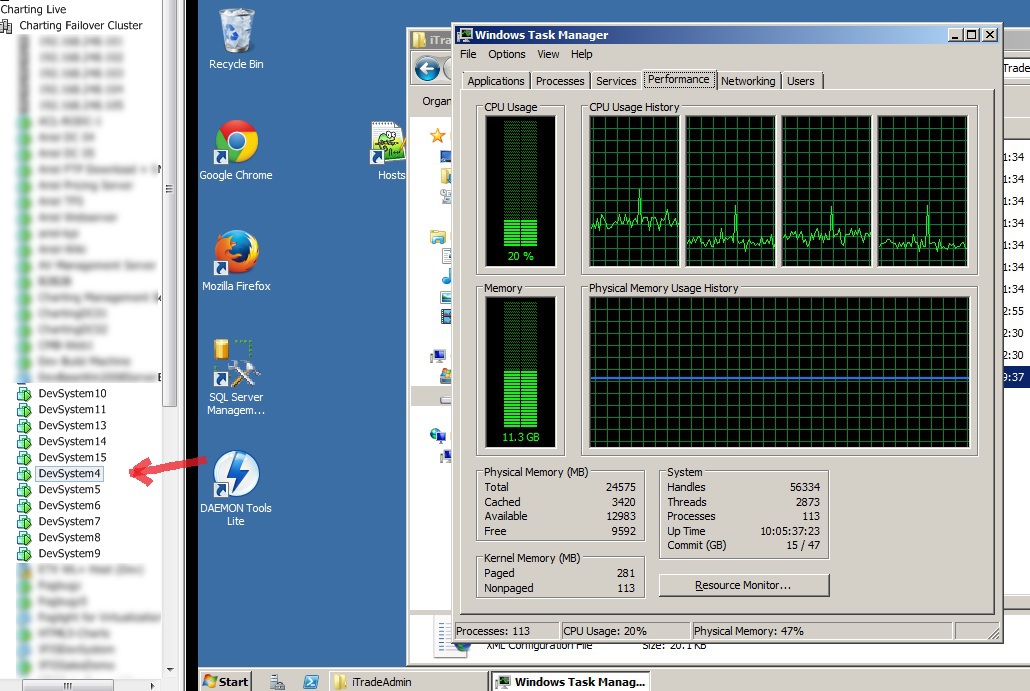Switch to the Processes tab
The height and width of the screenshot is (691, 1030).
pyautogui.click(x=560, y=81)
